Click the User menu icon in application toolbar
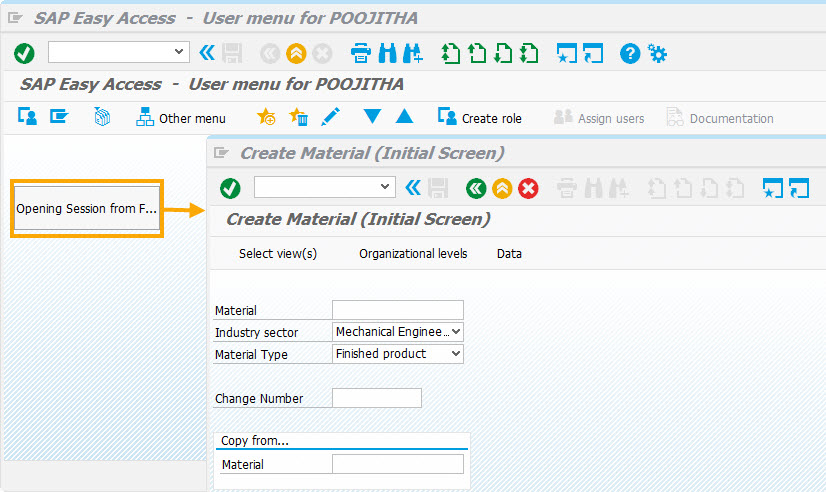Screen dimensions: 826x492 27,116
